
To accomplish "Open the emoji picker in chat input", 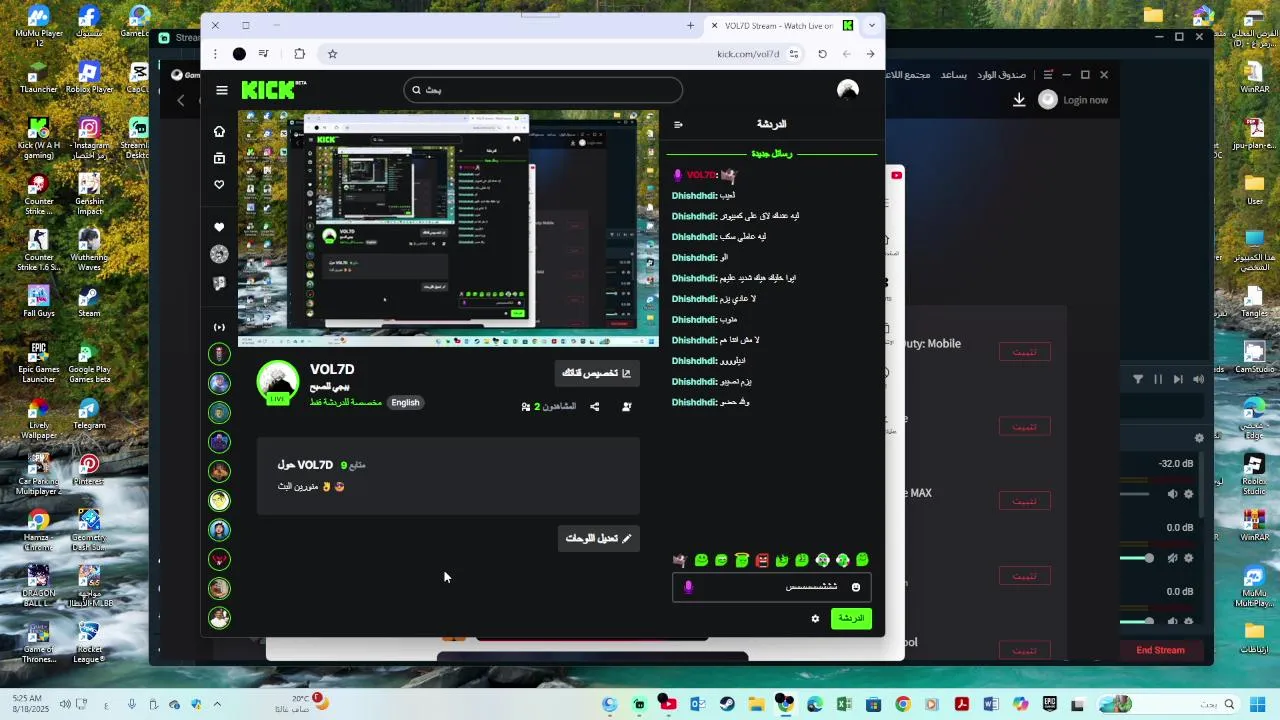I will [855, 587].
